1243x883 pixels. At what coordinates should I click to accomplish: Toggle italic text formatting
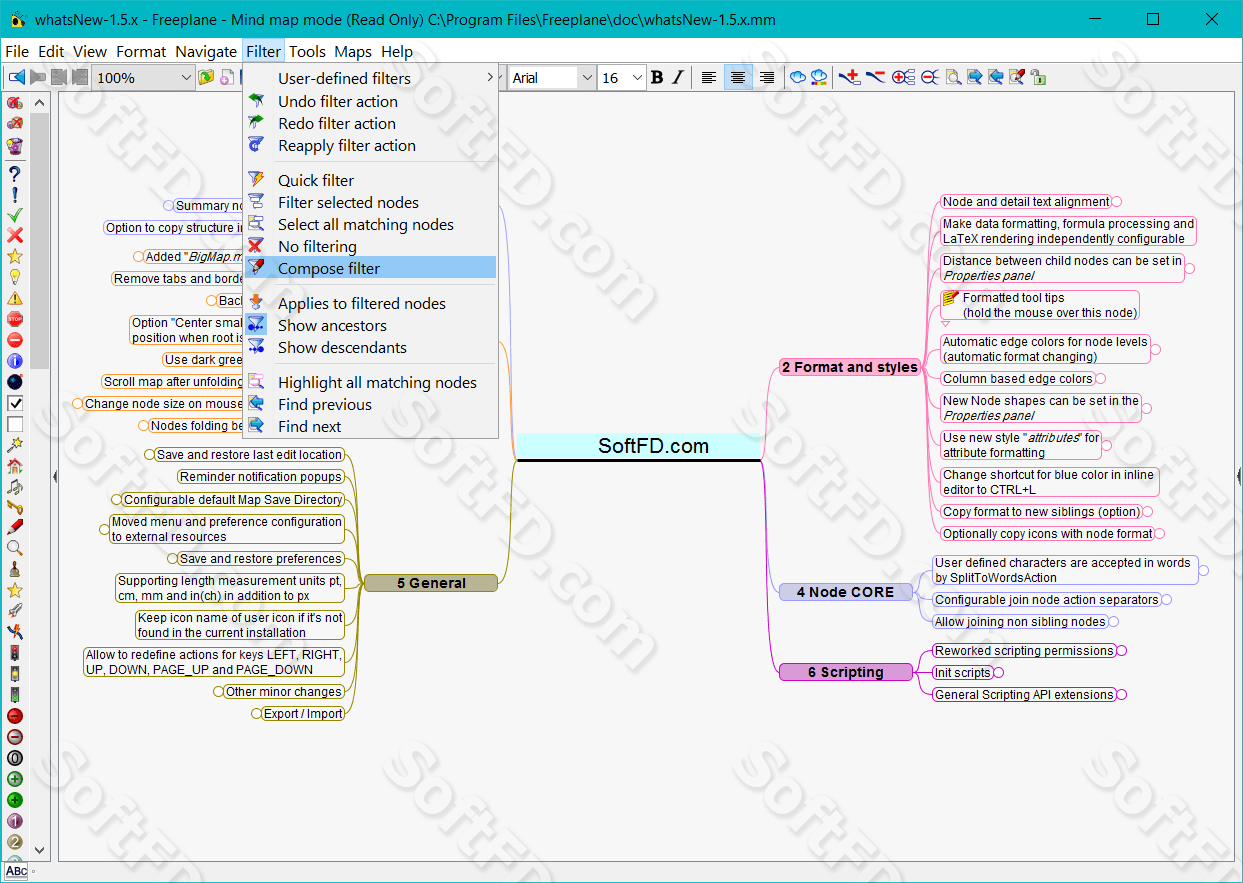[677, 77]
